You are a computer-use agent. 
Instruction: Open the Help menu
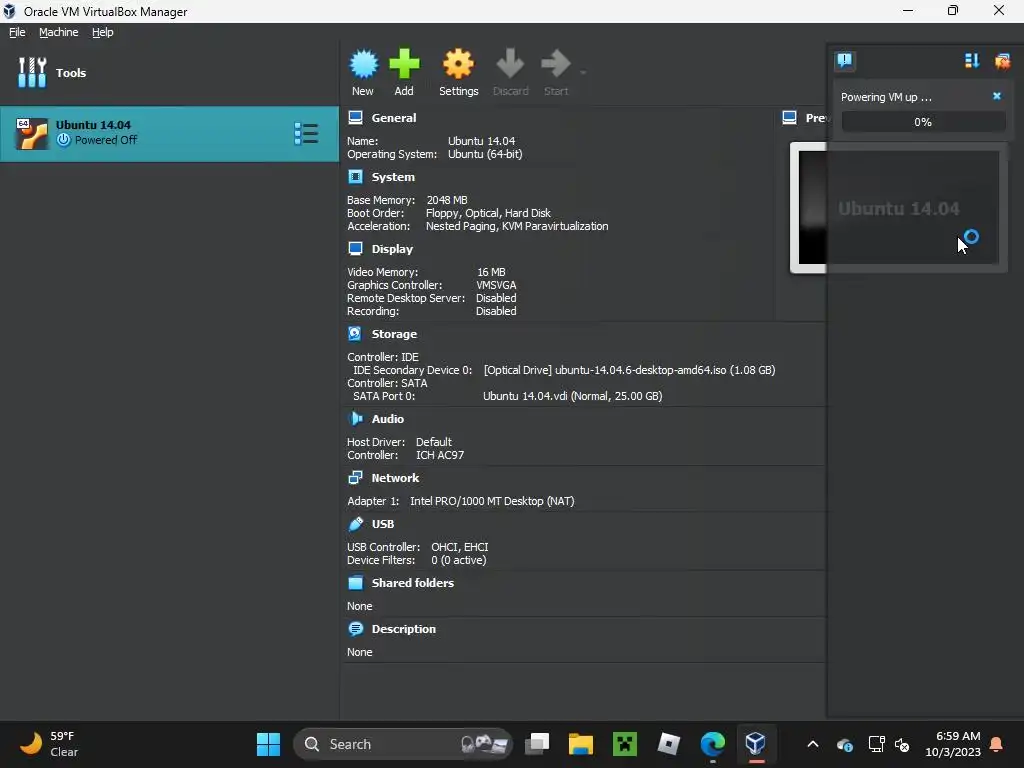click(103, 32)
